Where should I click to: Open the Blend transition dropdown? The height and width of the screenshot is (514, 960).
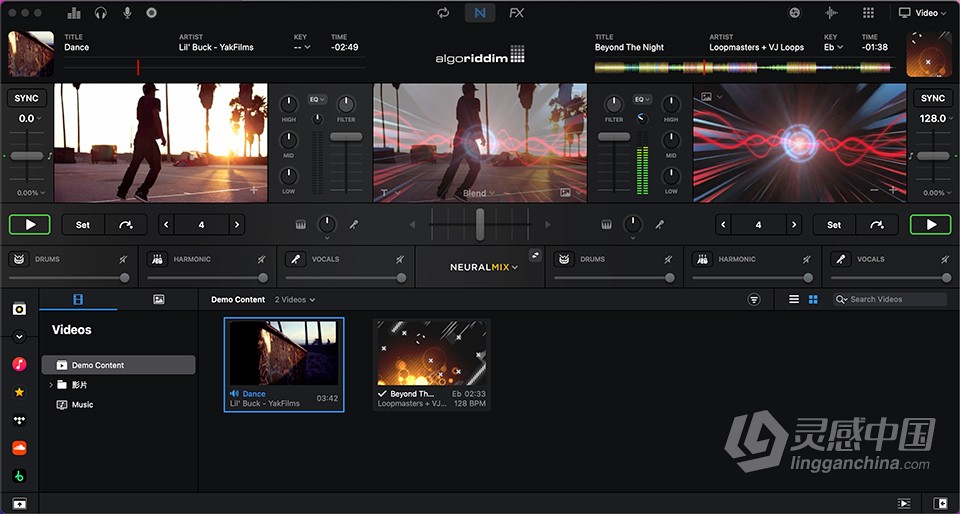[479, 193]
